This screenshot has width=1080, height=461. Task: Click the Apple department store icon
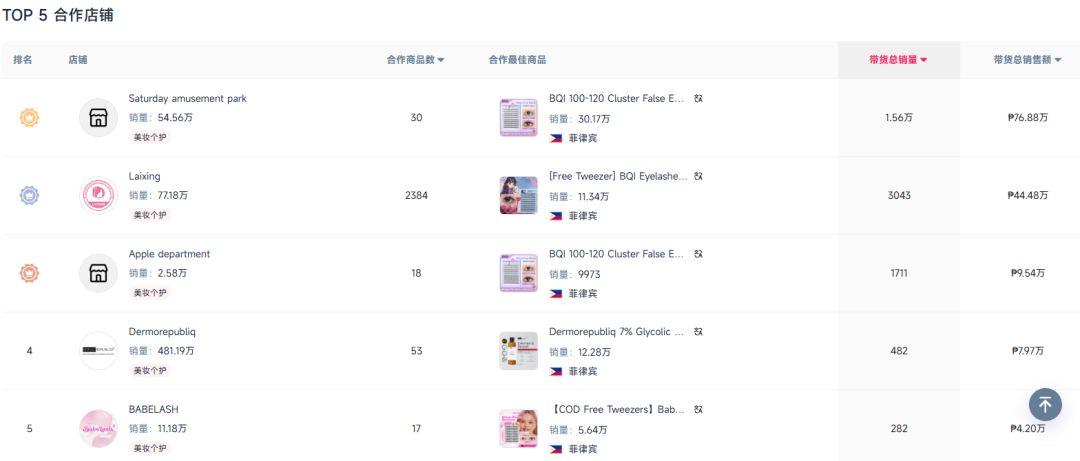98,273
